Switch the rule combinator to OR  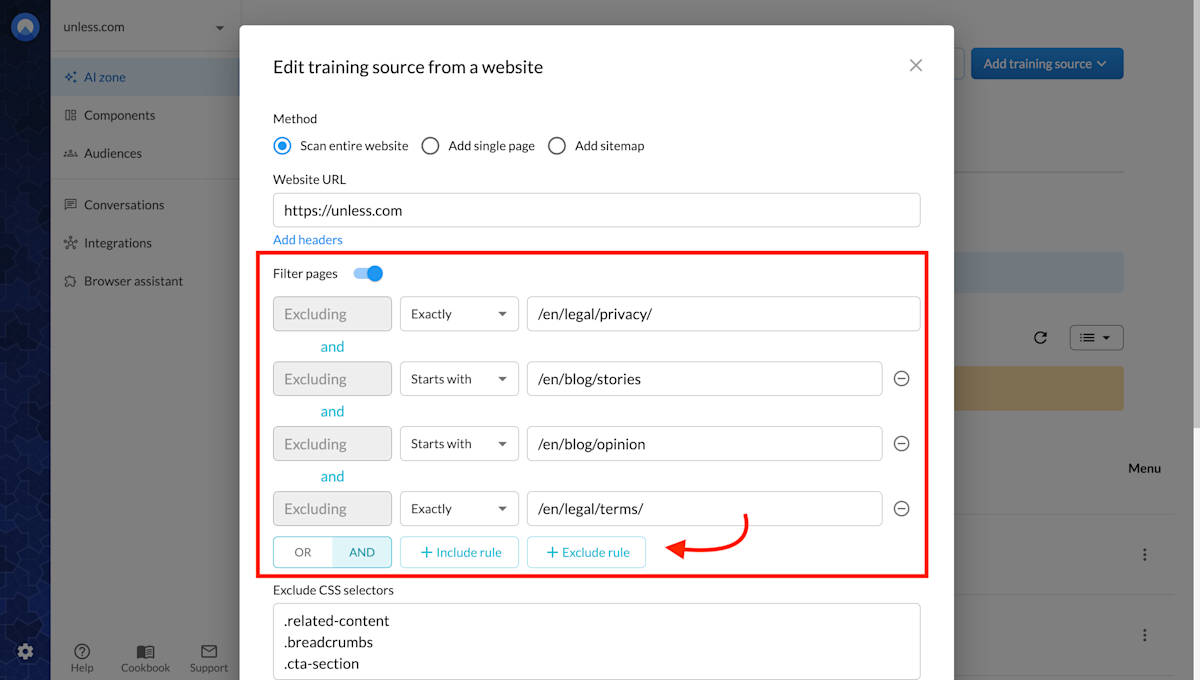pos(302,551)
